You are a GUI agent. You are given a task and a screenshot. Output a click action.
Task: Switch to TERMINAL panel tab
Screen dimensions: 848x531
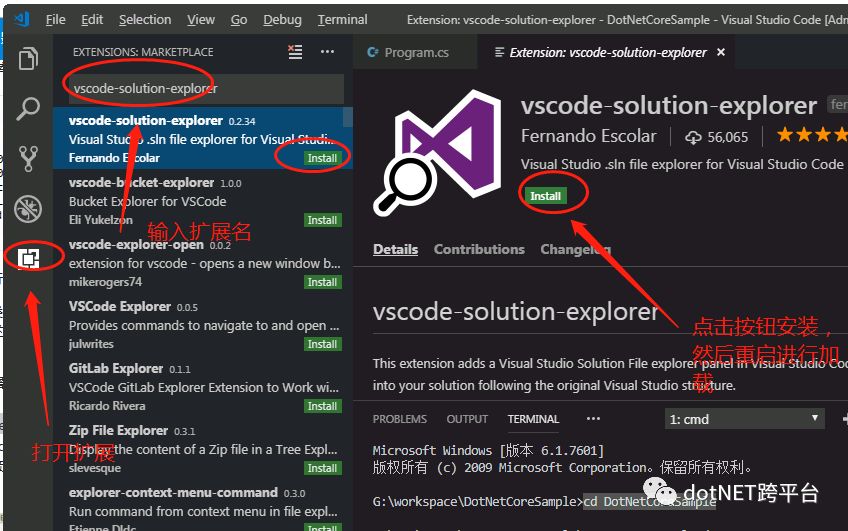click(x=533, y=419)
